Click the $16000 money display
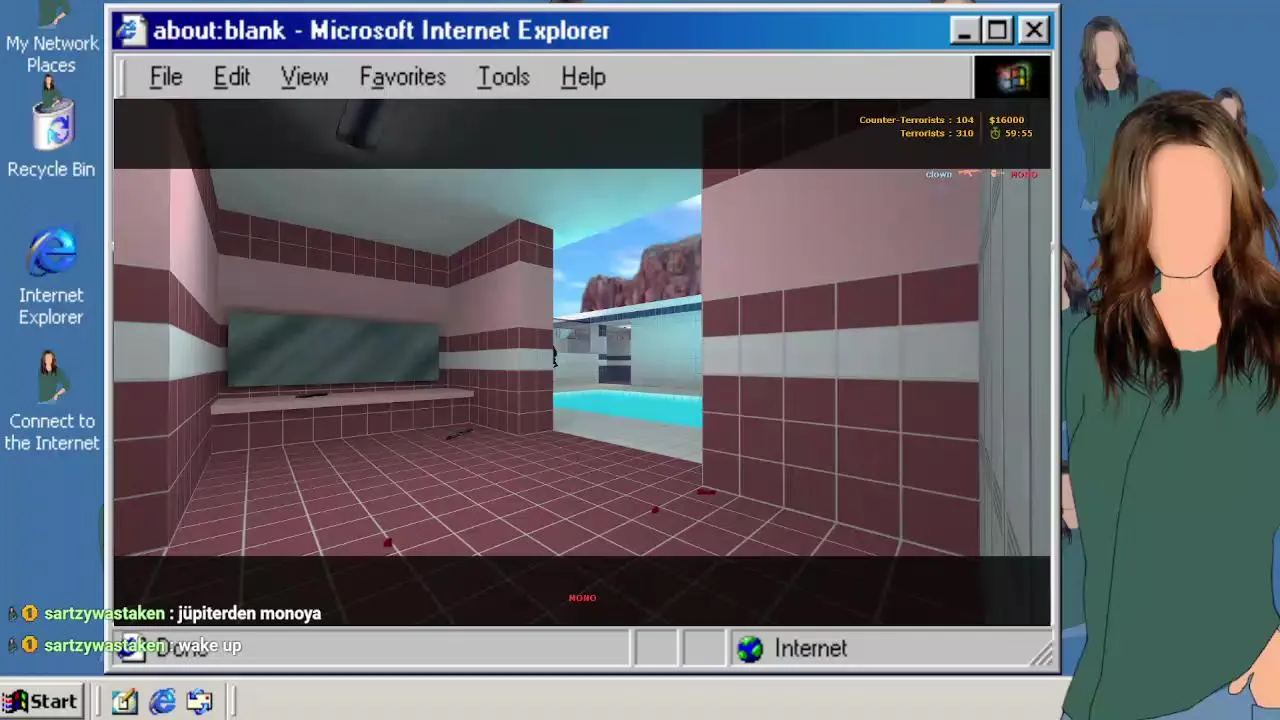The height and width of the screenshot is (720, 1280). [x=1007, y=120]
